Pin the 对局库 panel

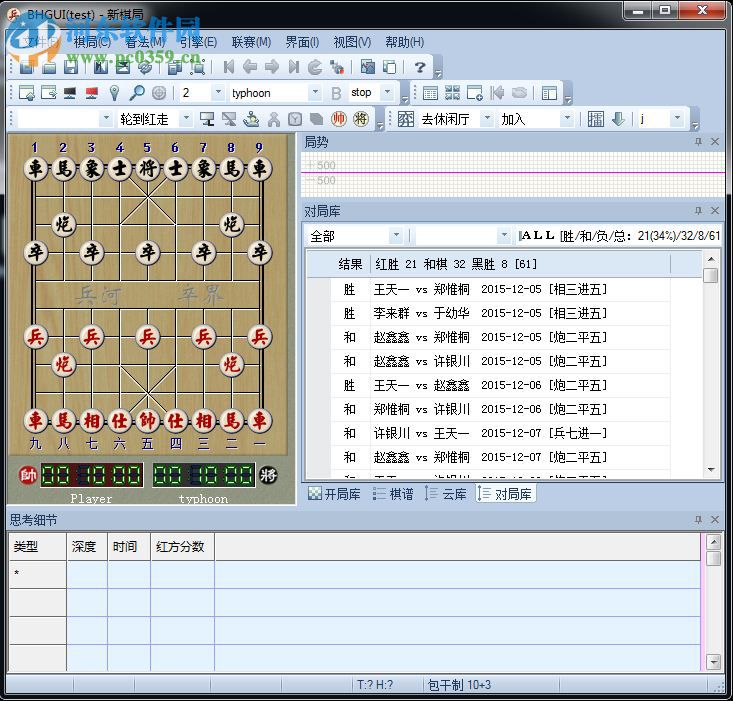click(x=698, y=211)
